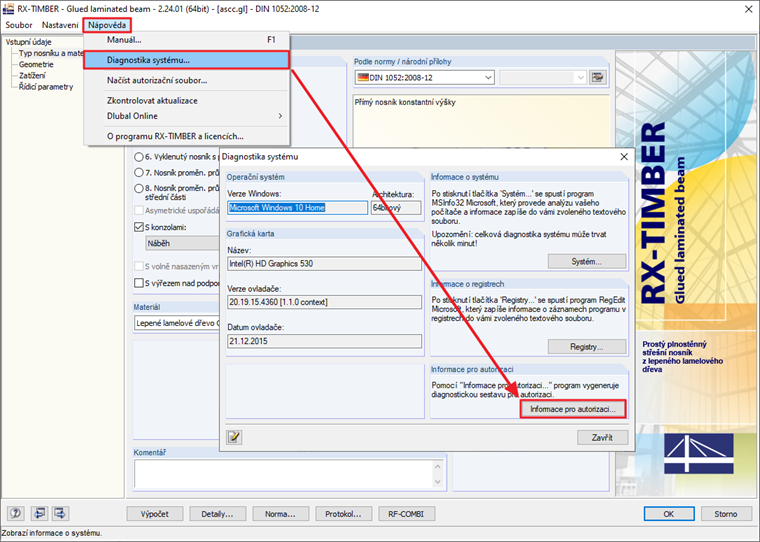Click the Storno button

coord(726,514)
